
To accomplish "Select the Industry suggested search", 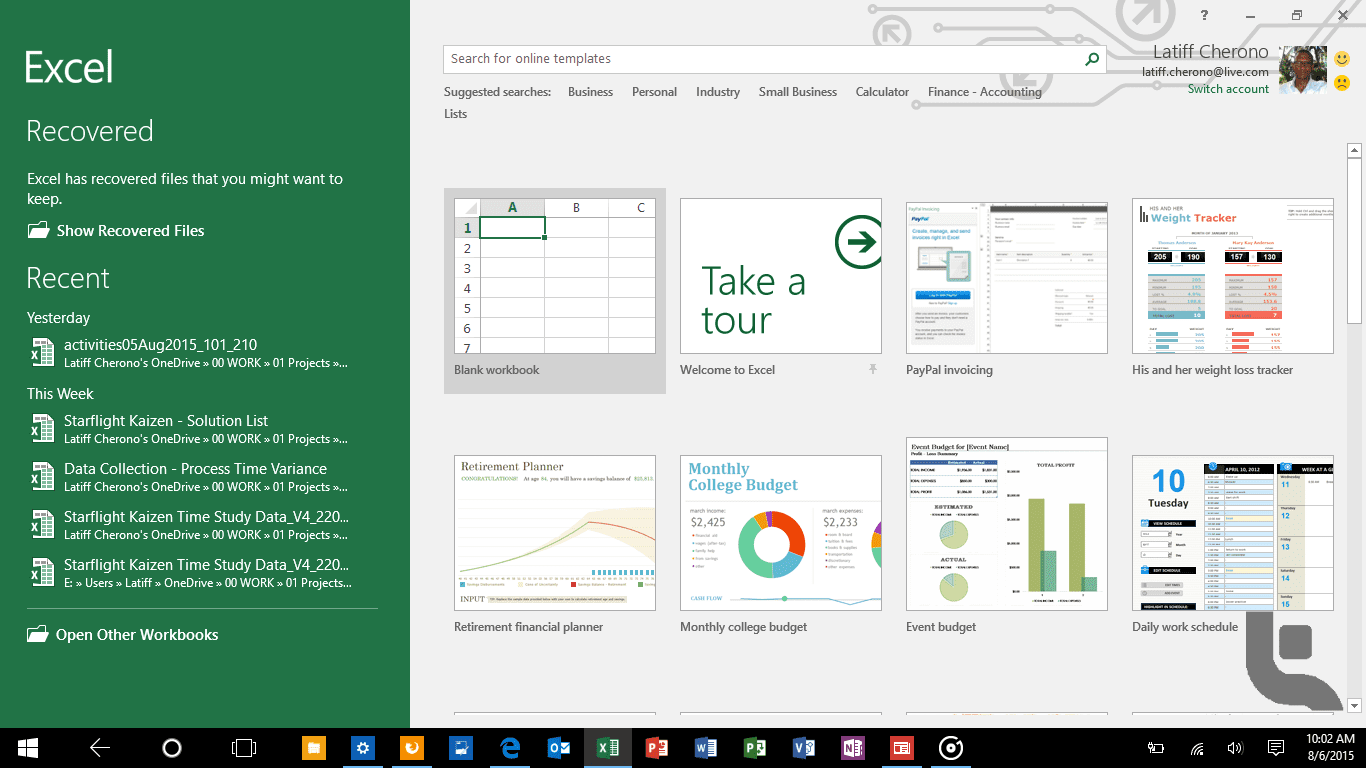I will pyautogui.click(x=718, y=92).
